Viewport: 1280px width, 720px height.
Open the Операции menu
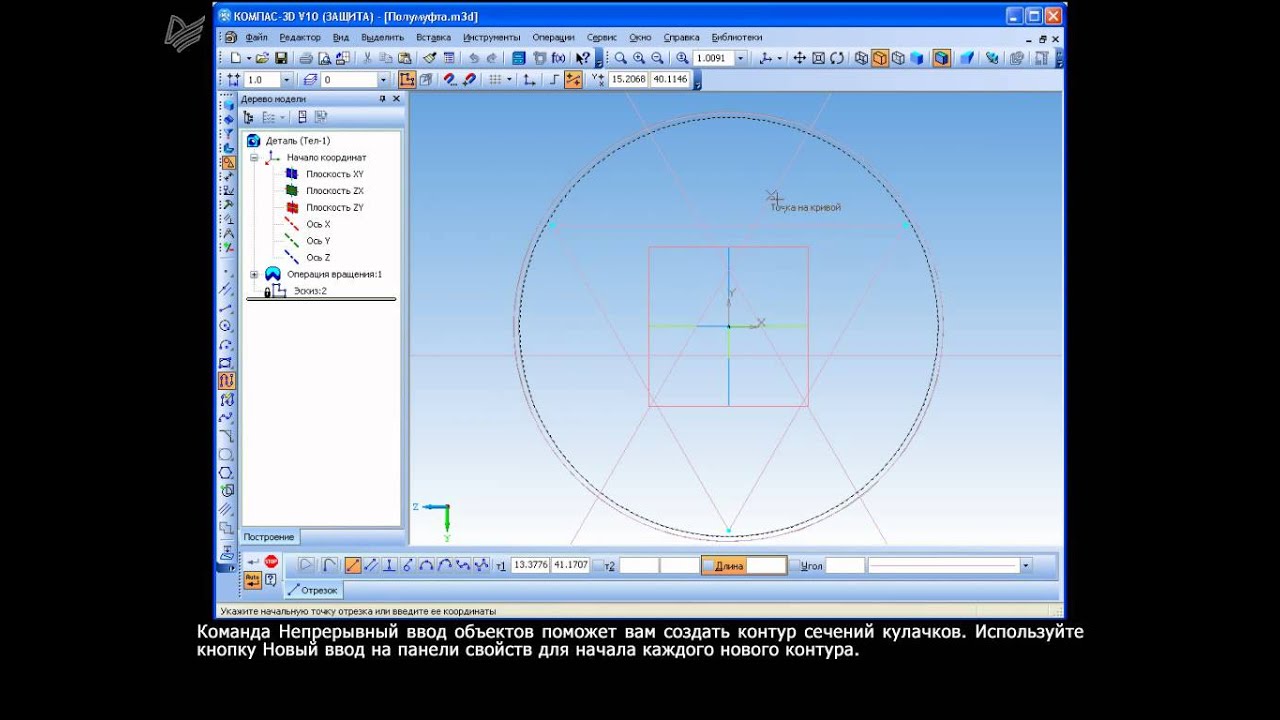click(x=553, y=37)
